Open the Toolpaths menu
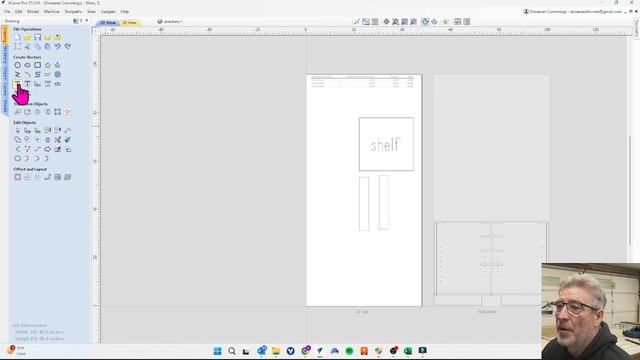Screen dimensions: 640x360 73,11
